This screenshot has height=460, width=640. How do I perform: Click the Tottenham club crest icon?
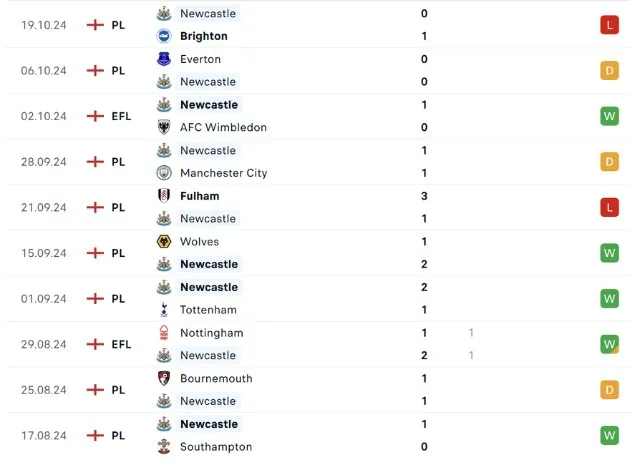point(164,310)
